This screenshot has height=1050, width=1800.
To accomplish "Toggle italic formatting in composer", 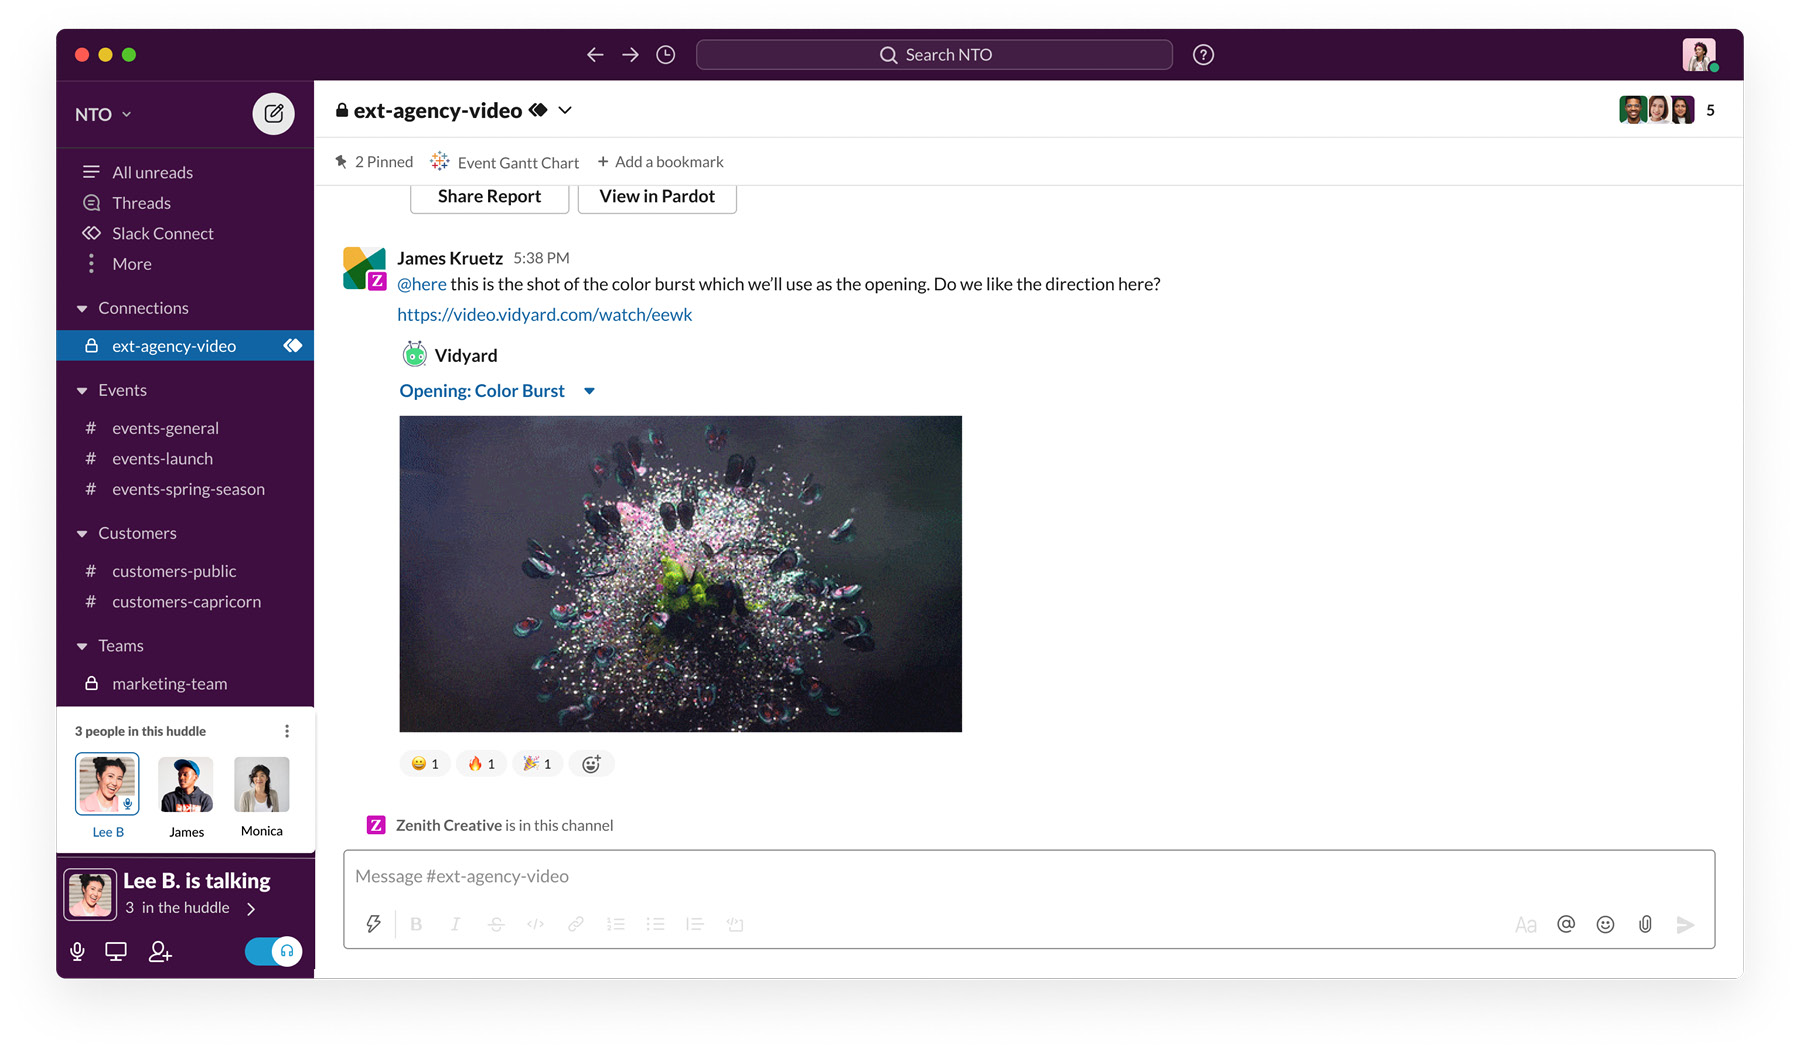I will [456, 924].
